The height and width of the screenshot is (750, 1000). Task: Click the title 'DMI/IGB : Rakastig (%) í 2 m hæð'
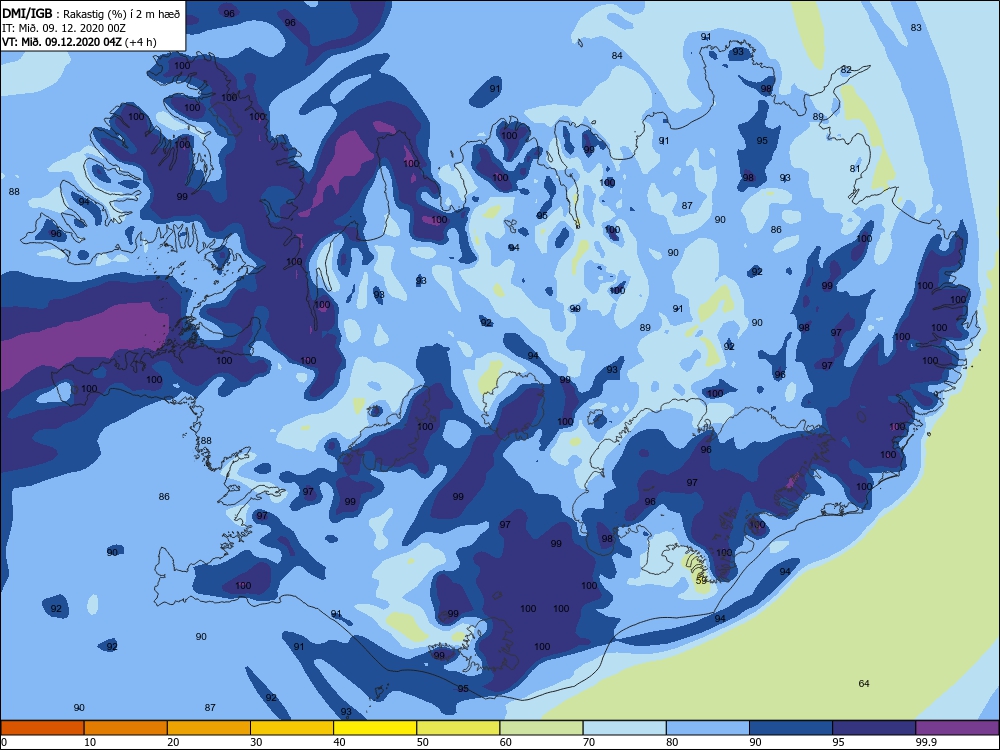point(91,14)
